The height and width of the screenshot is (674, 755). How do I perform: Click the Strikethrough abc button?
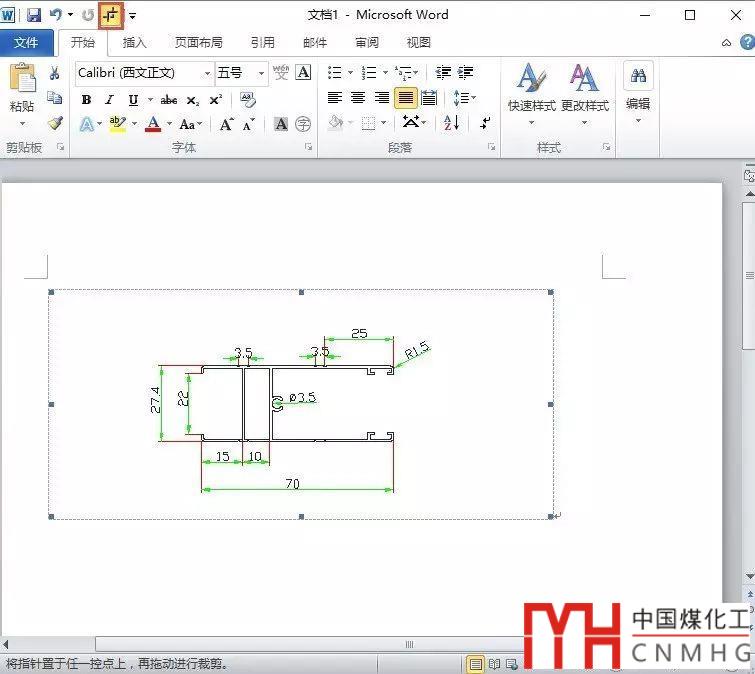tap(169, 100)
